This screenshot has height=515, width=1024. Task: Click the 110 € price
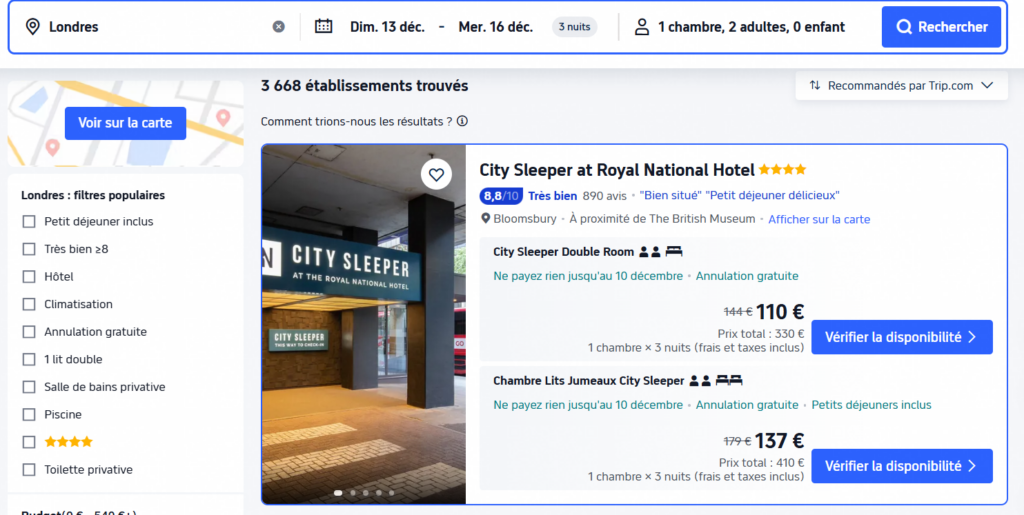point(780,312)
